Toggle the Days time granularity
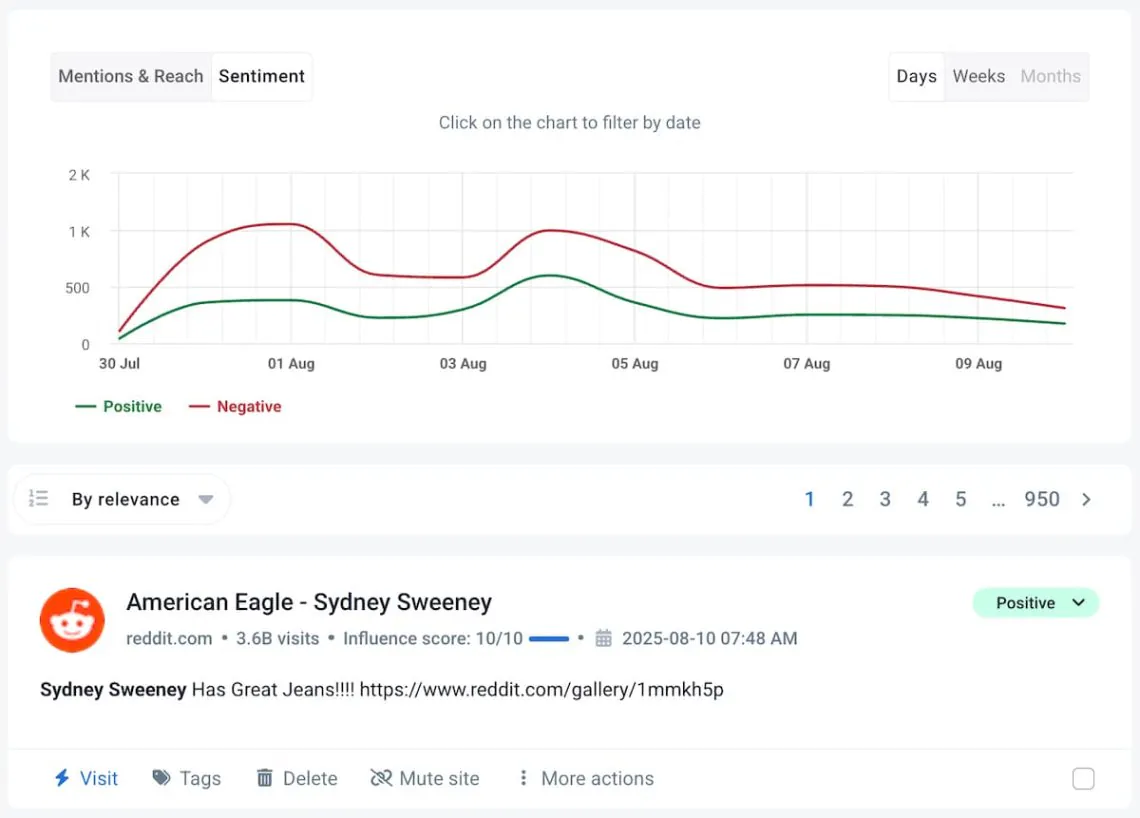The width and height of the screenshot is (1140, 818). 916,76
